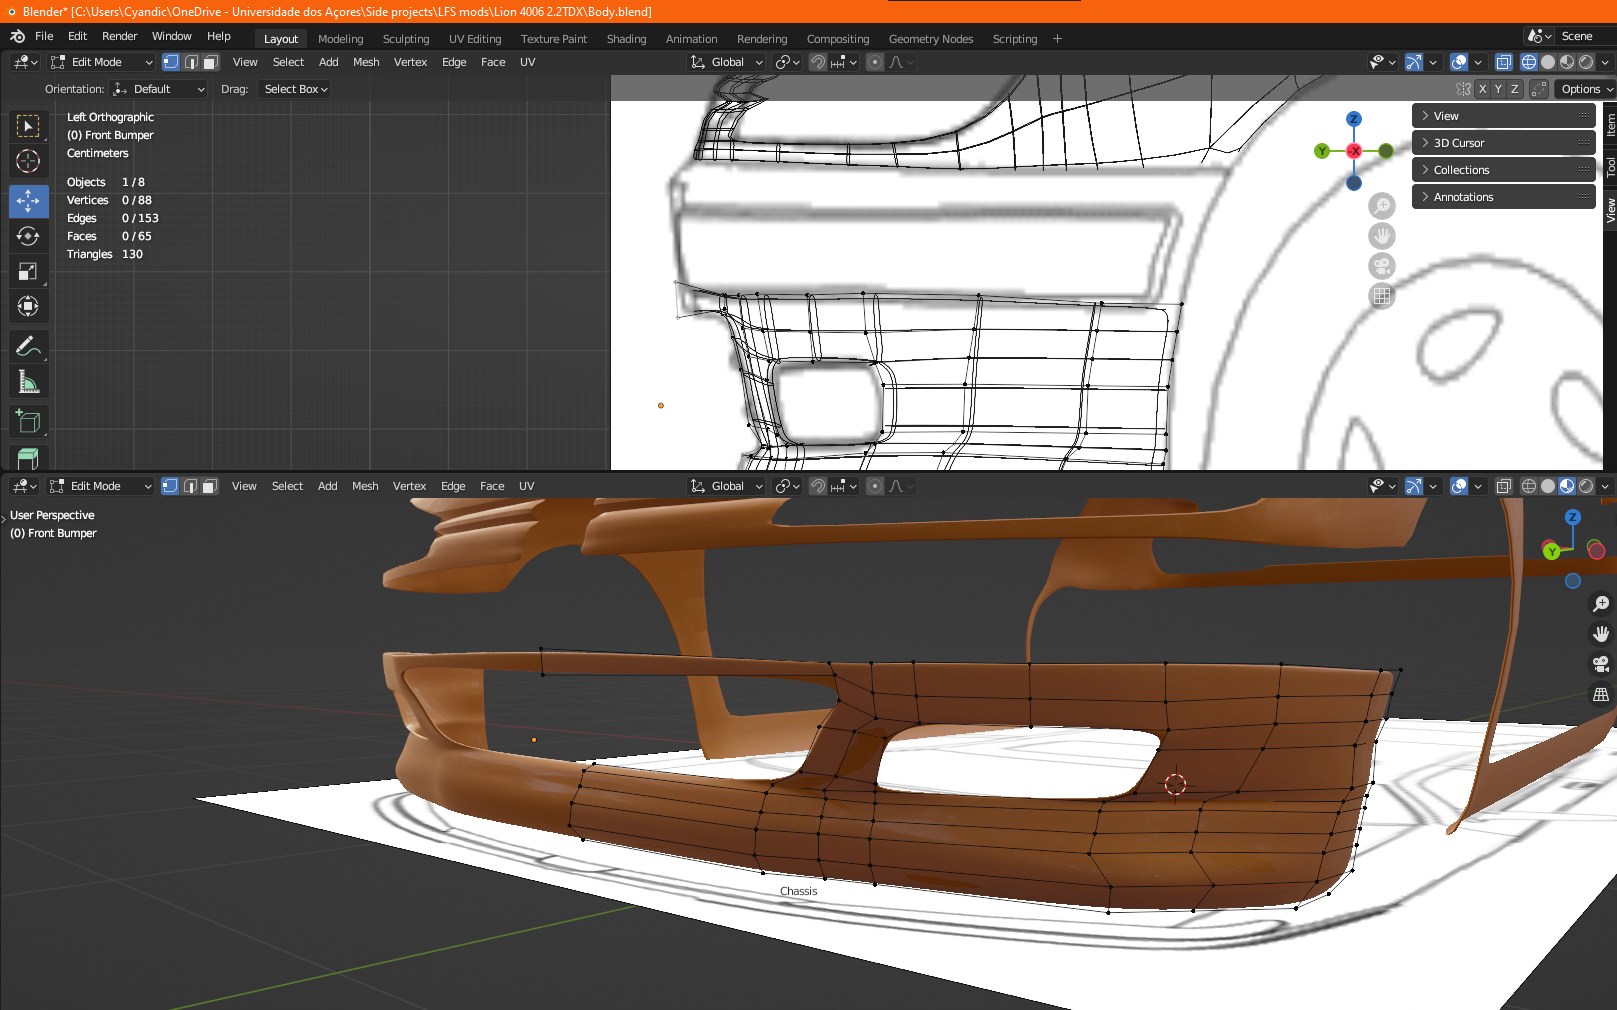Switch to the UV Editing workspace tab
The width and height of the screenshot is (1617, 1010).
click(x=474, y=39)
